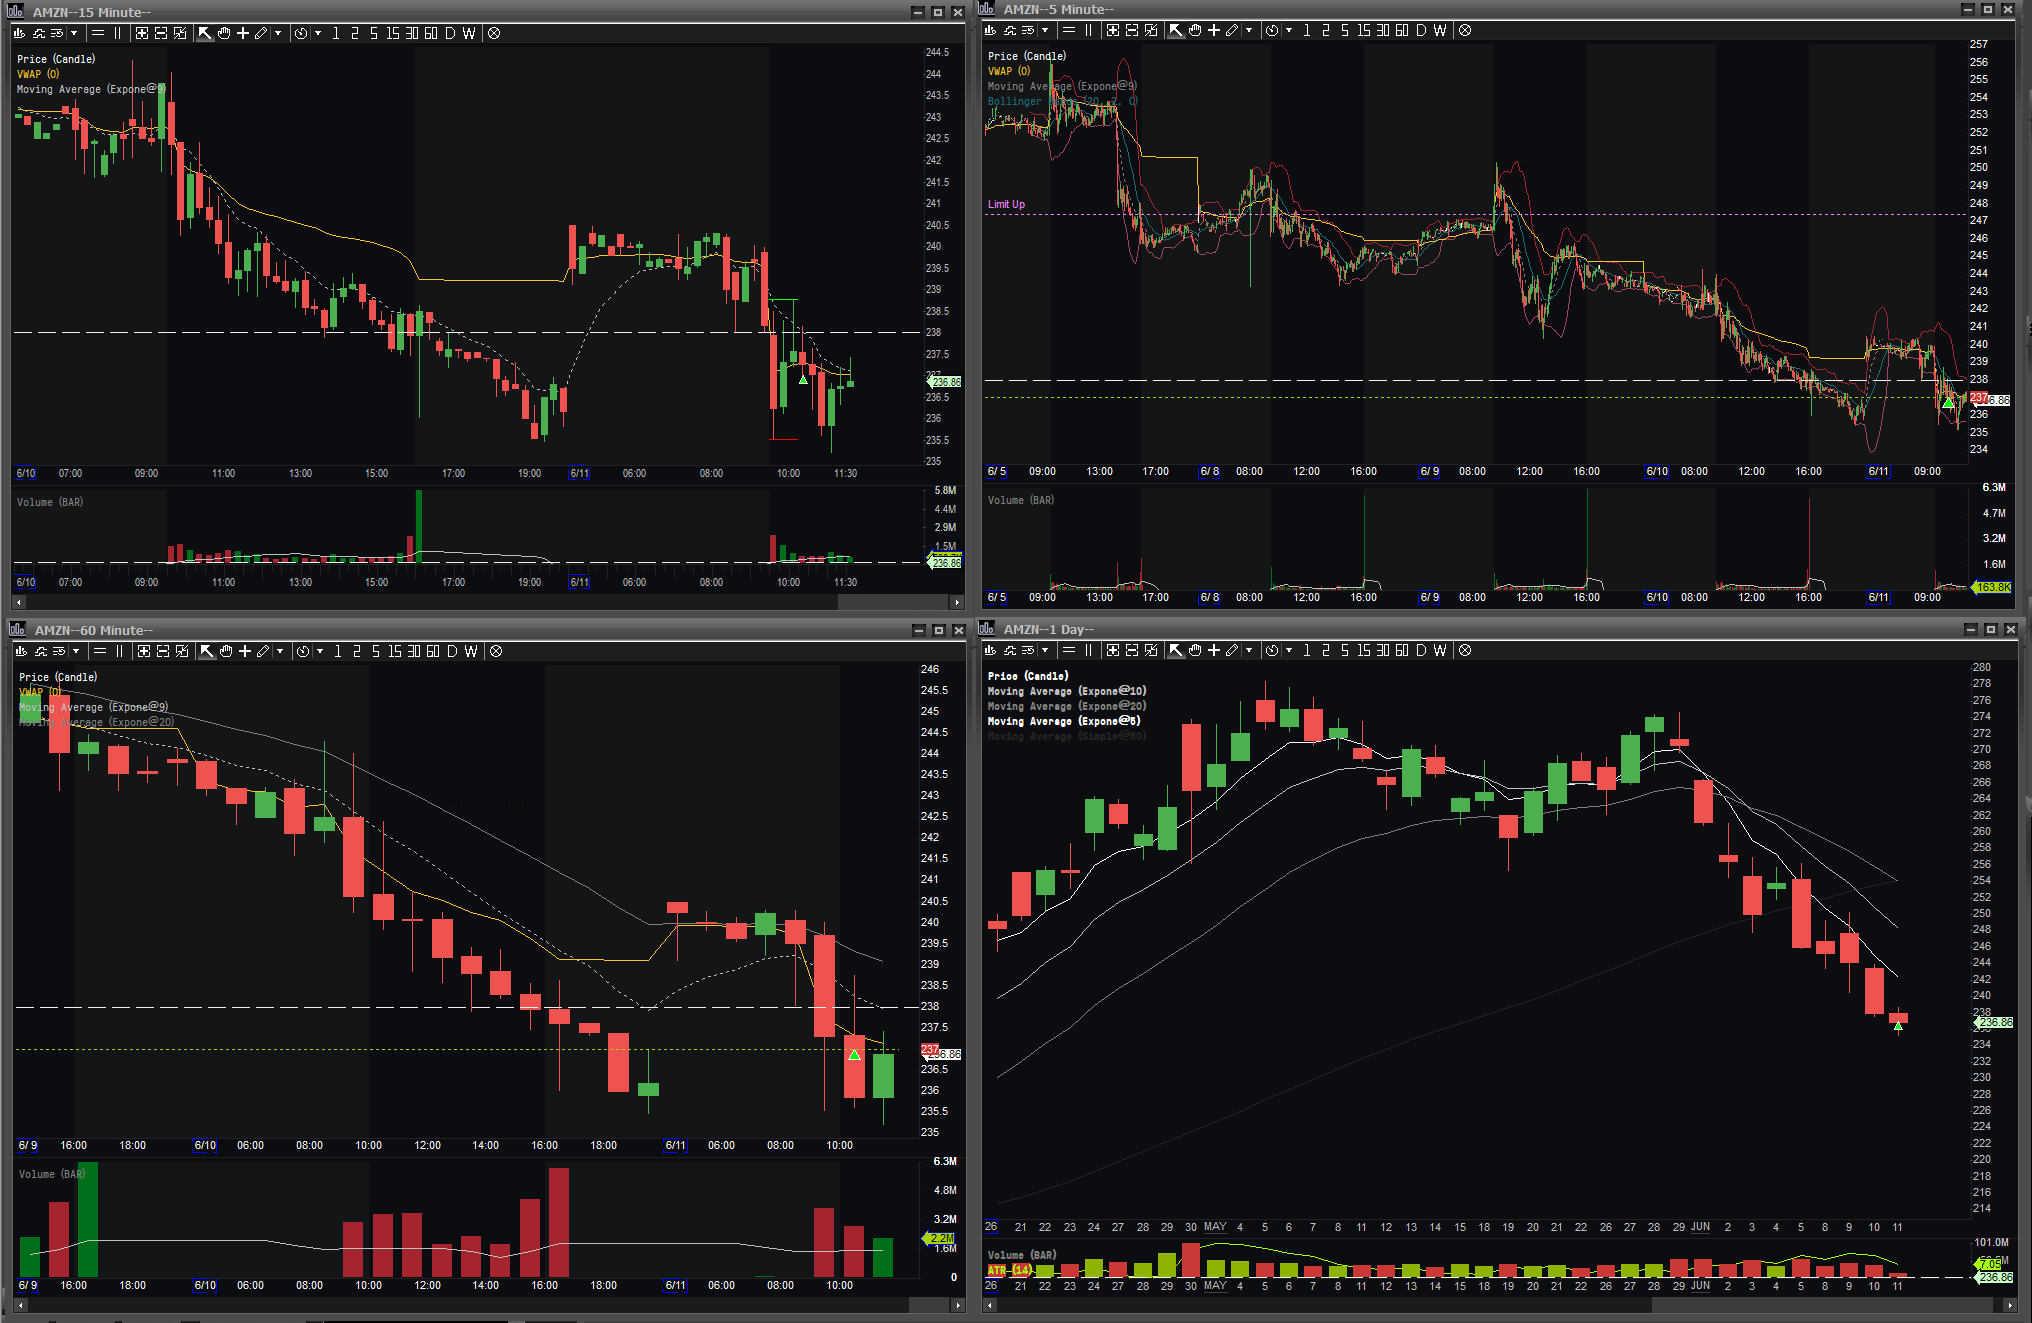
Task: Click the Limit Up label in 5 Minute chart
Action: tap(1006, 204)
